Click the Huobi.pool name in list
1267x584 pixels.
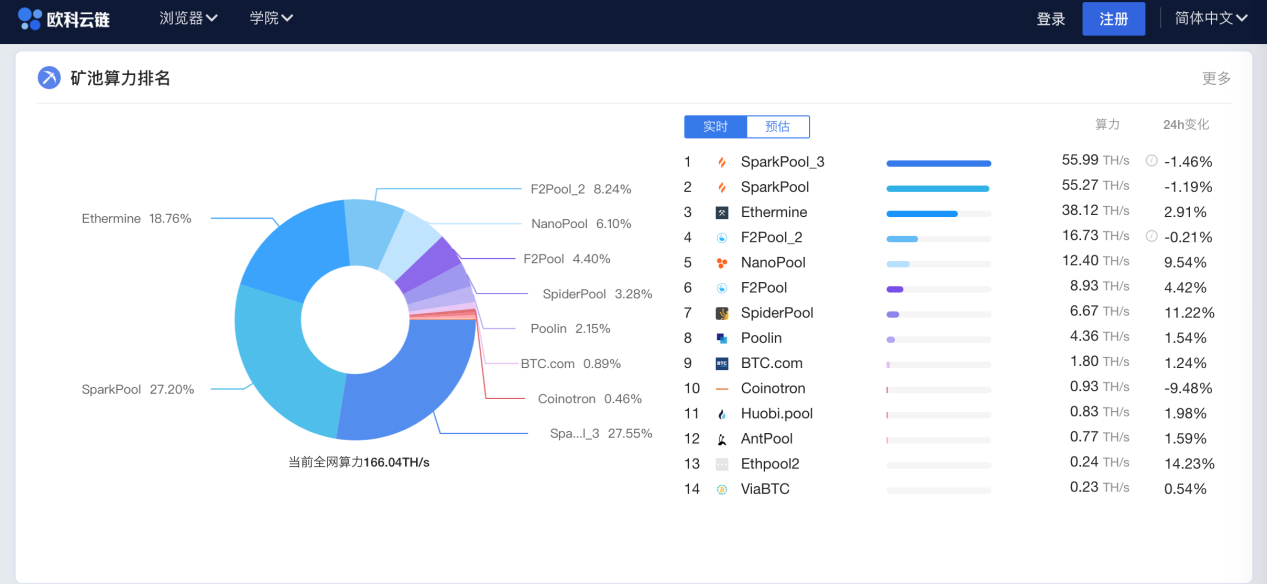777,414
